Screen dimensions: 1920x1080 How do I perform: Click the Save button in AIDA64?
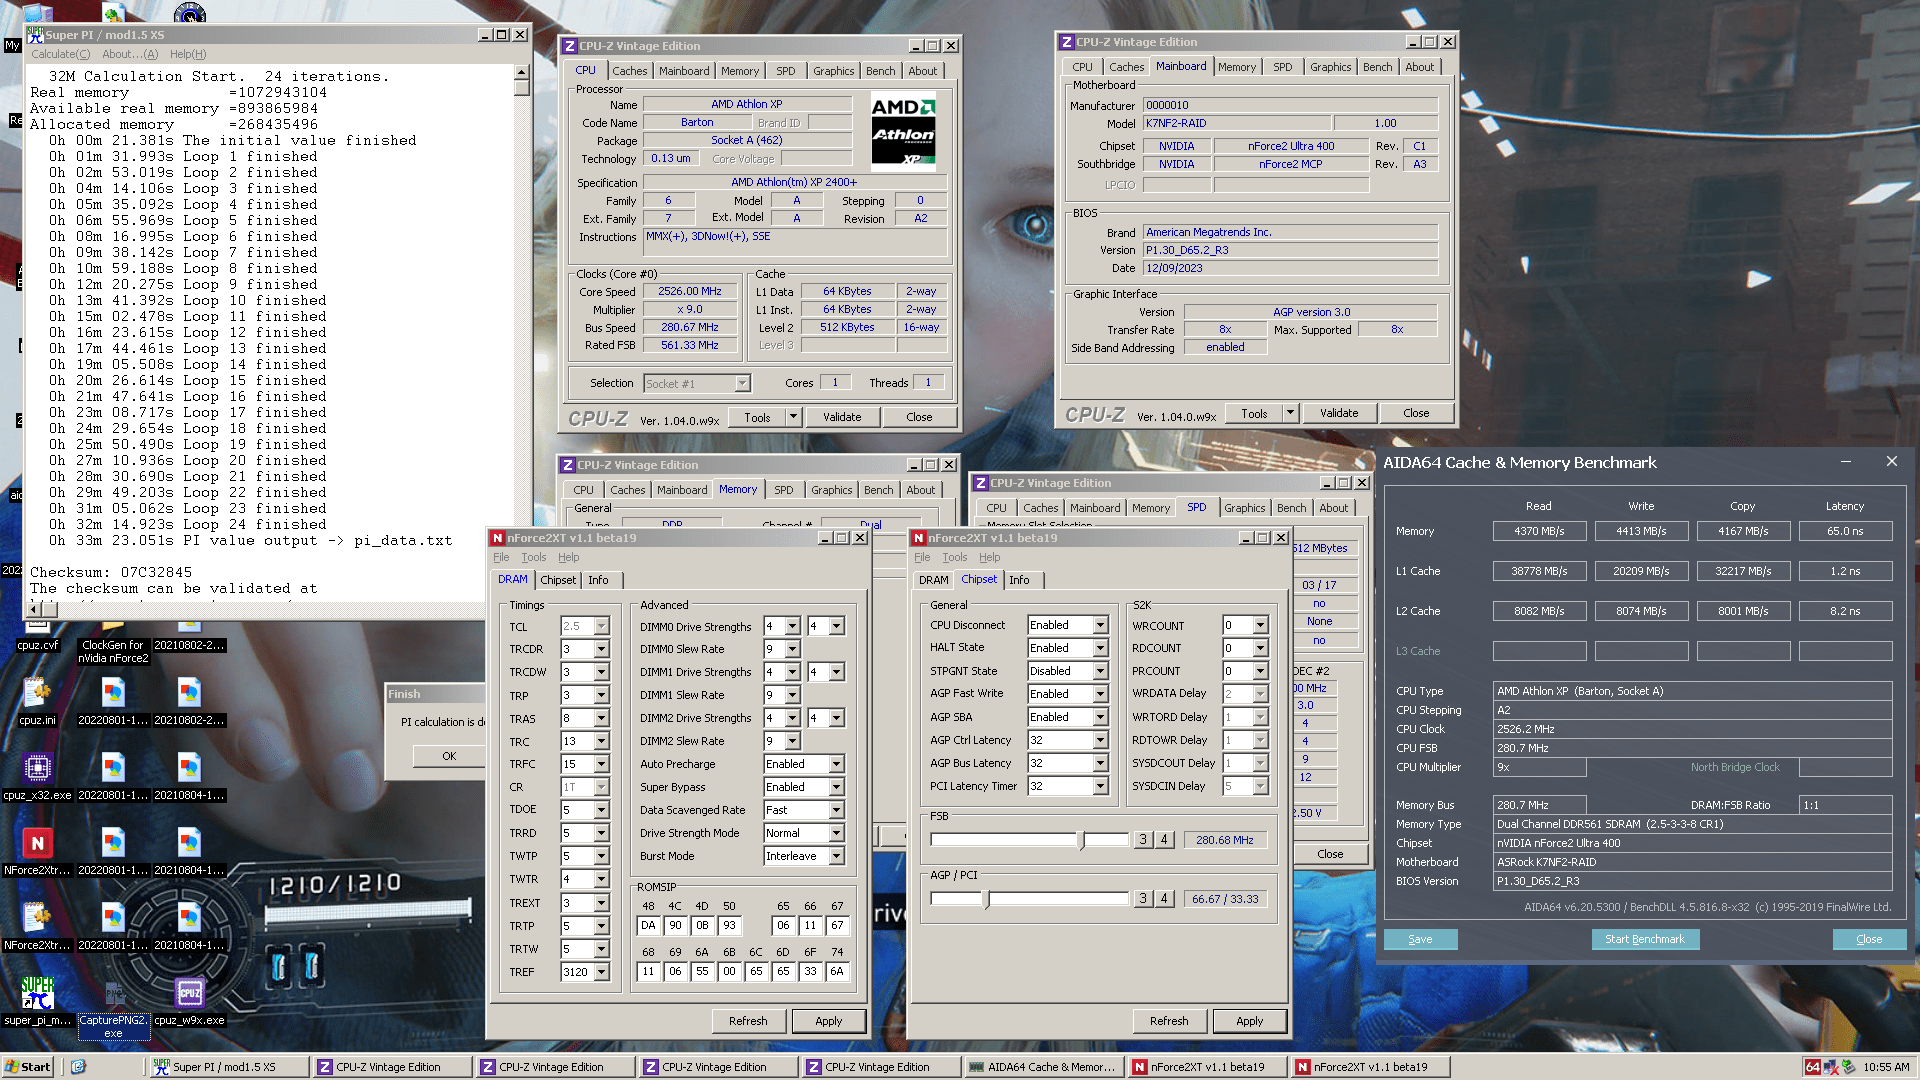1420,939
